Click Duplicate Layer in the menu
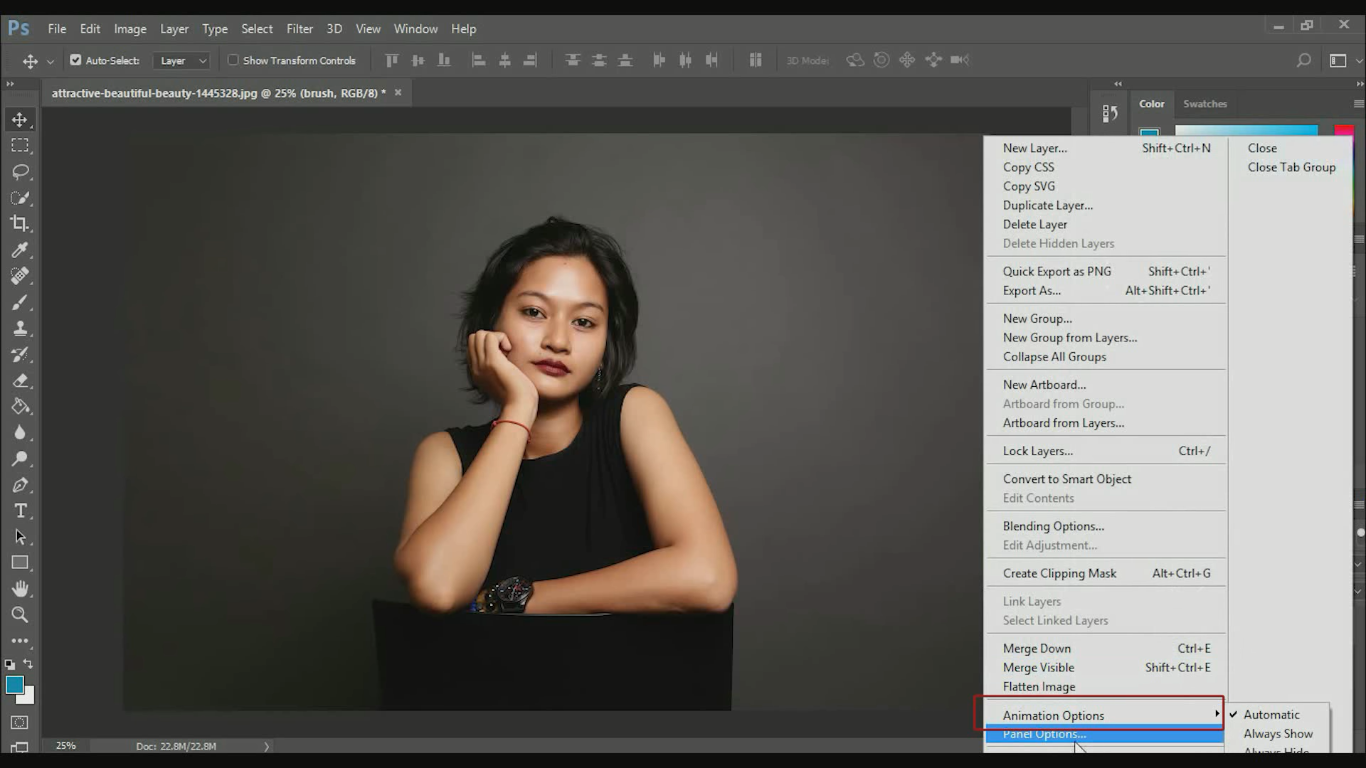 click(1047, 205)
